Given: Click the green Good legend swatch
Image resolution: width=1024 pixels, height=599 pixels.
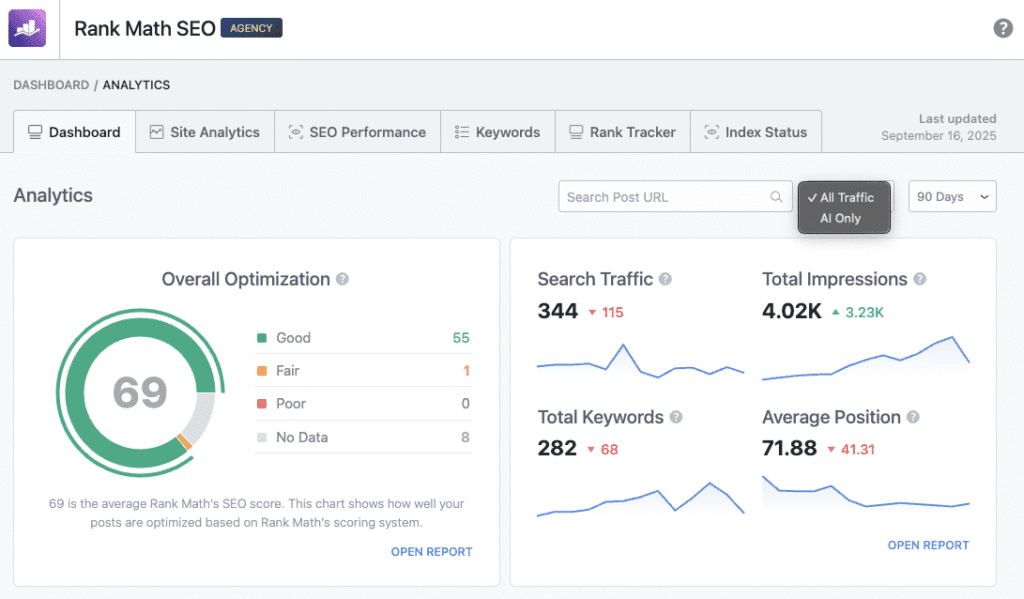Looking at the screenshot, I should 262,338.
